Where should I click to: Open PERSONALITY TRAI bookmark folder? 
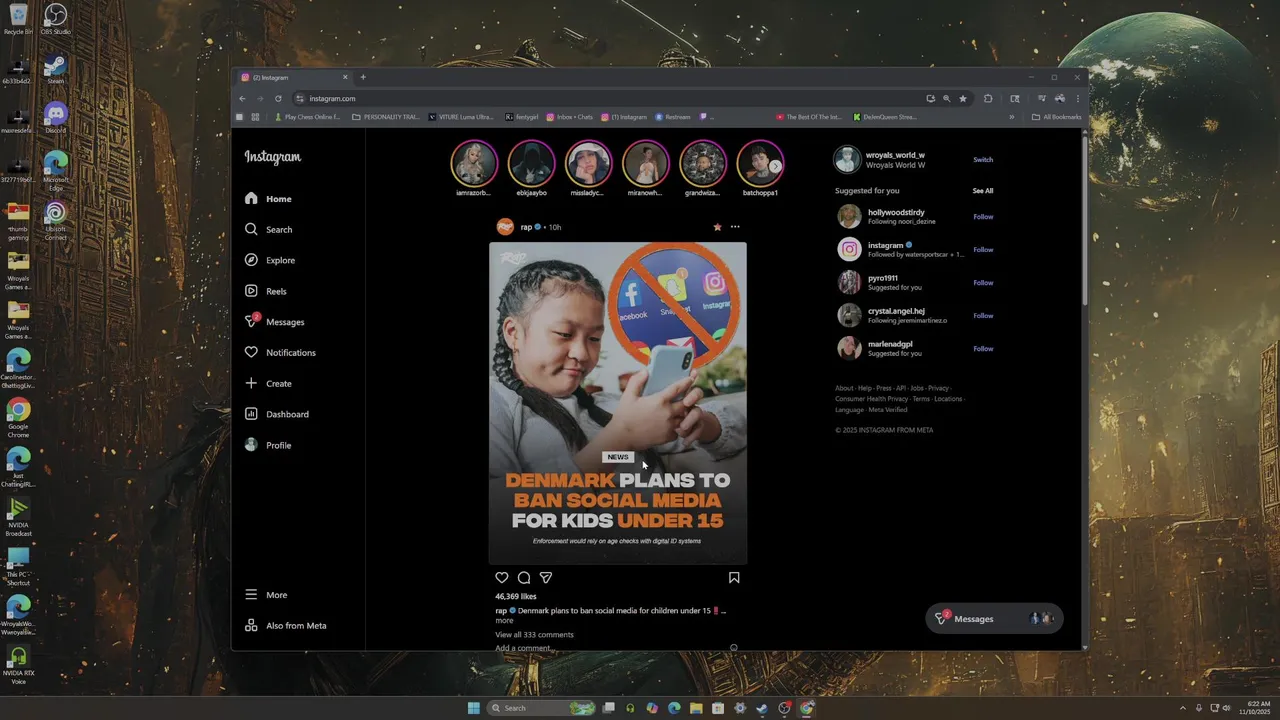coord(386,117)
